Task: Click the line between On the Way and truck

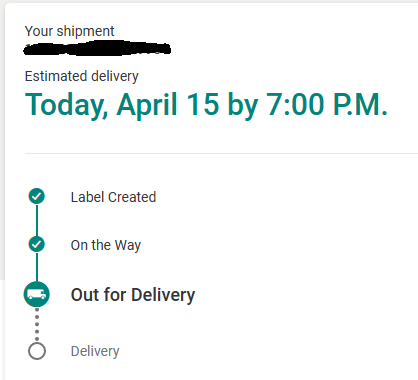Action: (x=37, y=267)
